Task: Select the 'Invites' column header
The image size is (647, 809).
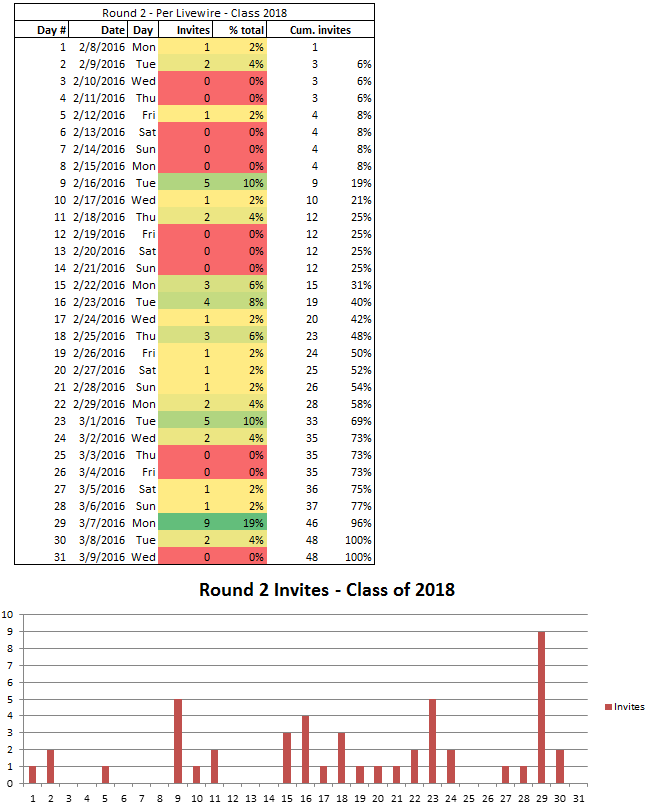Action: pos(194,30)
